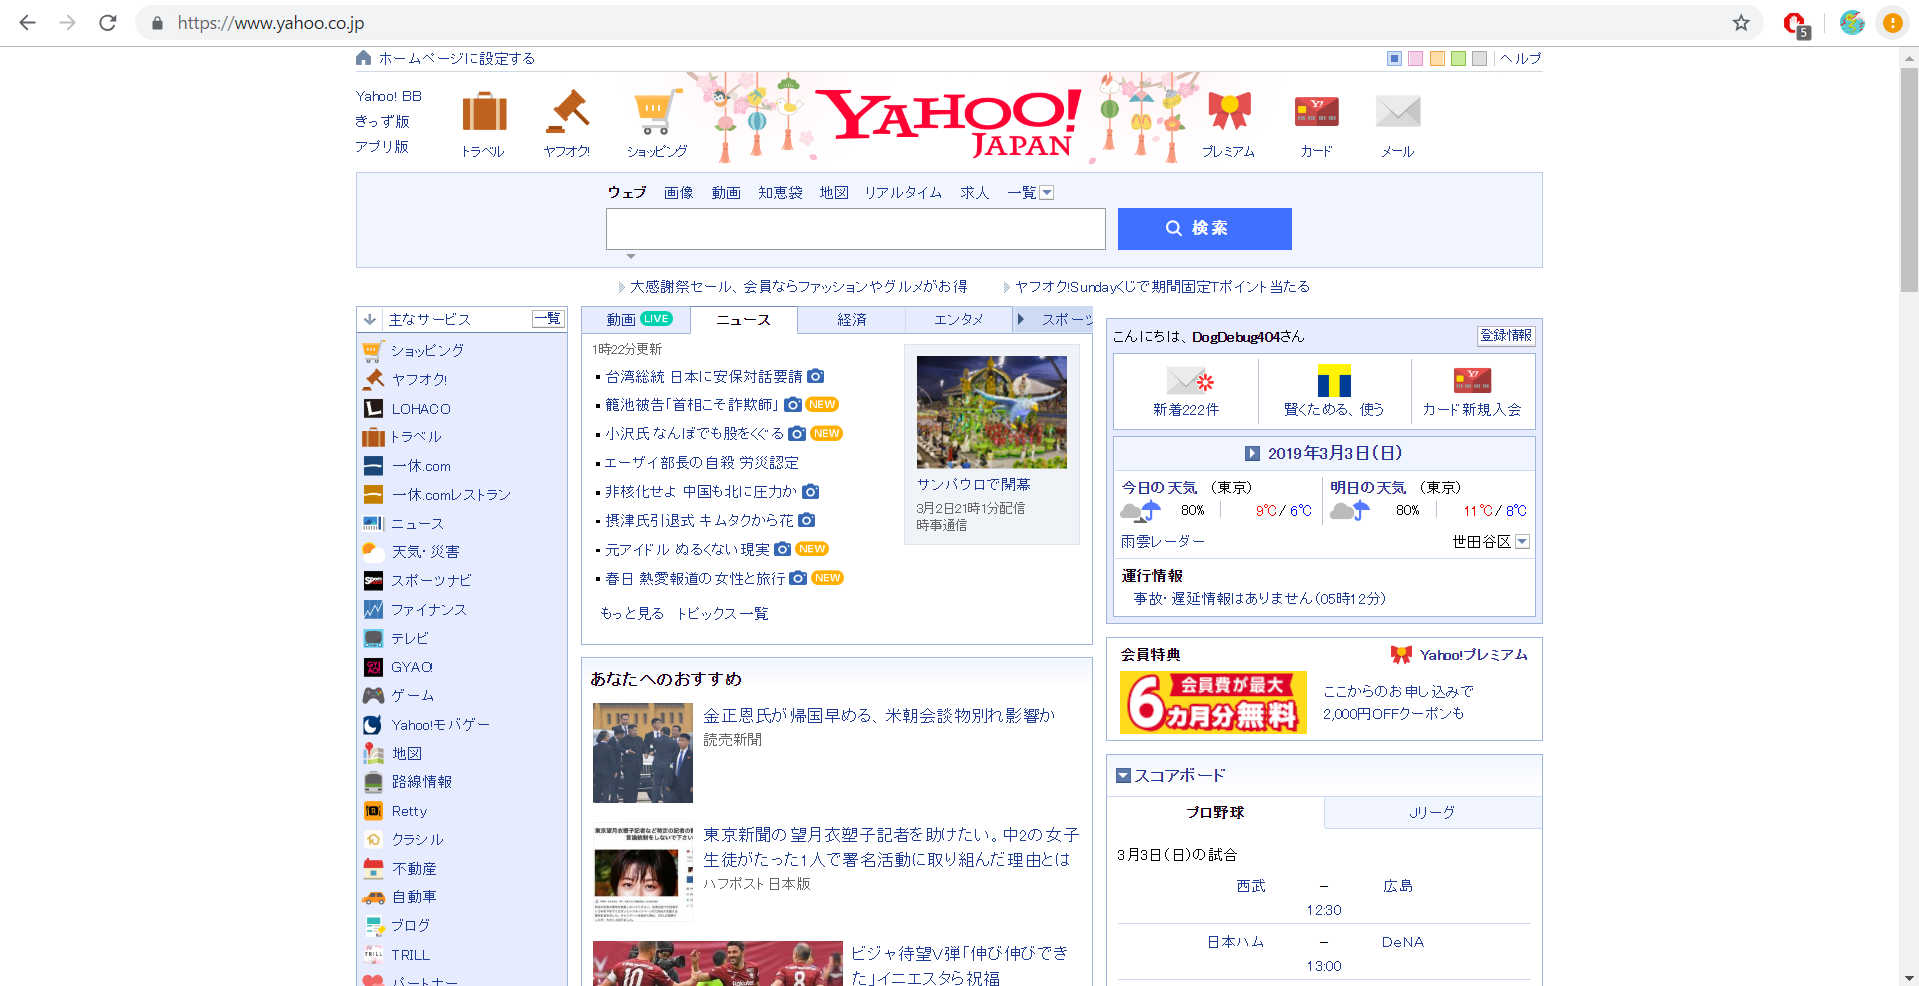Click into the web search text field

856,229
